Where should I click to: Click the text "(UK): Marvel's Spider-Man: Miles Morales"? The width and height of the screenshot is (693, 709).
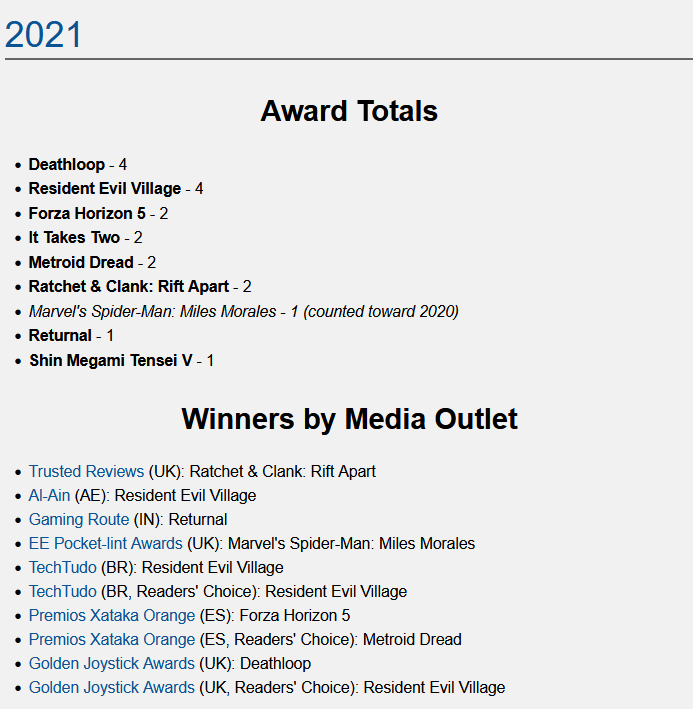331,544
